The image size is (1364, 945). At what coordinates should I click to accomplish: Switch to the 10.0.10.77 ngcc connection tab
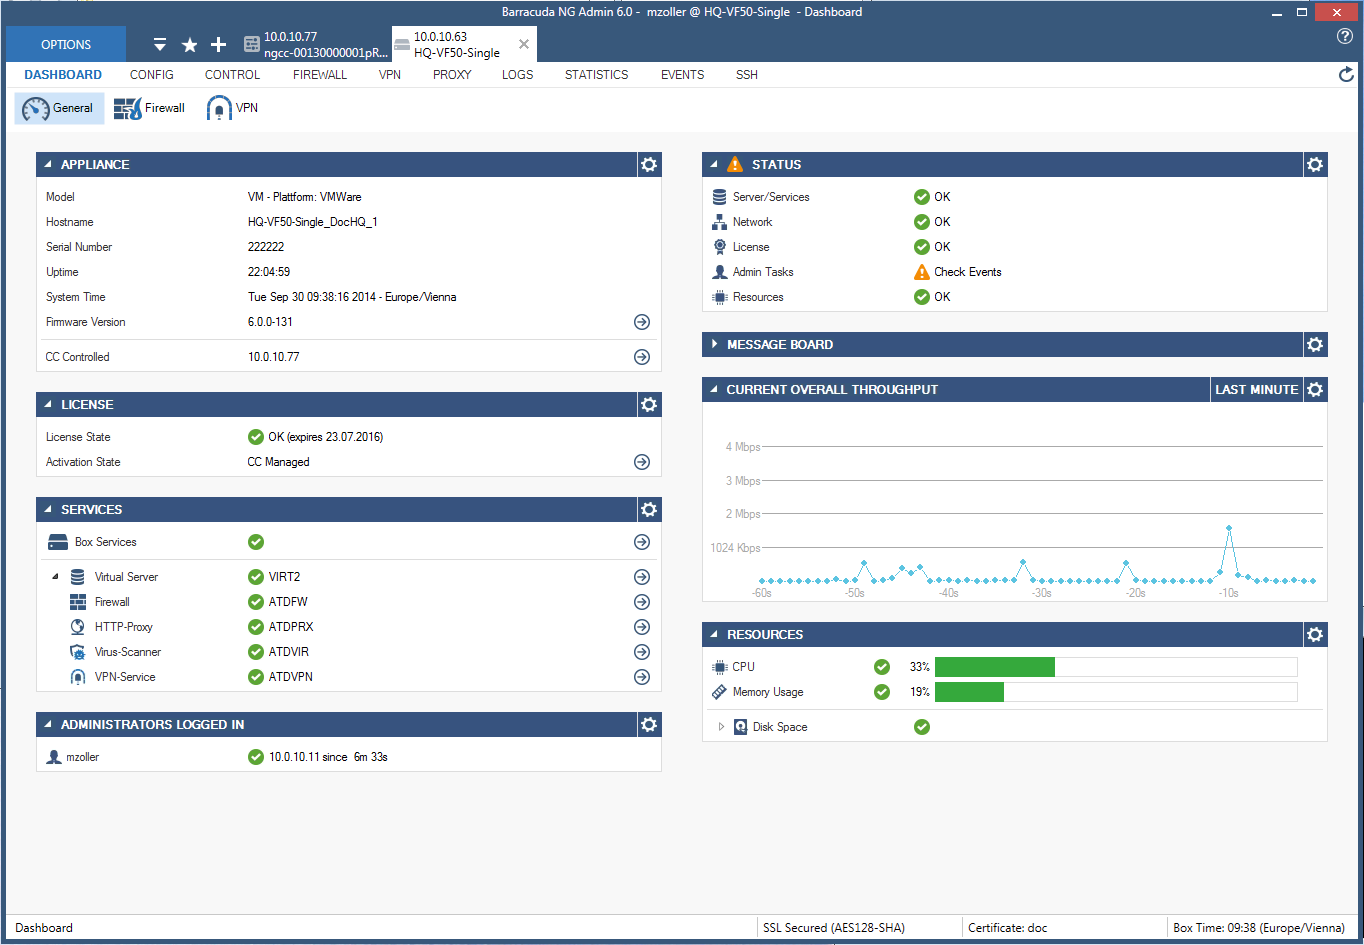315,45
